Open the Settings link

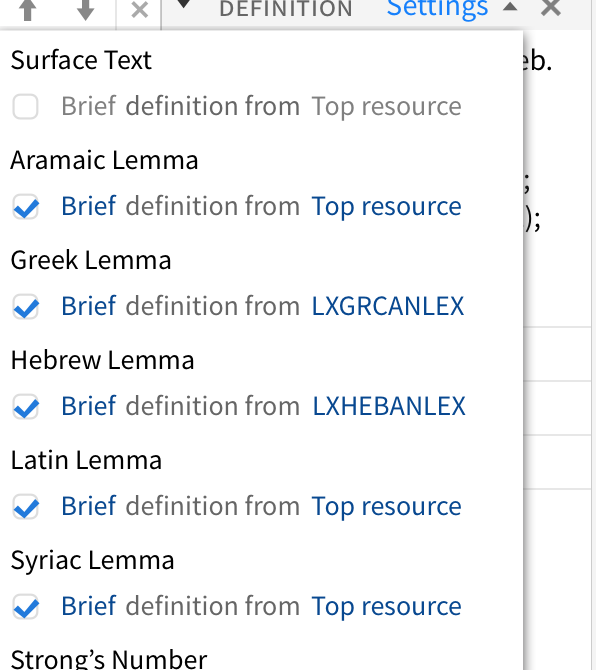[437, 8]
